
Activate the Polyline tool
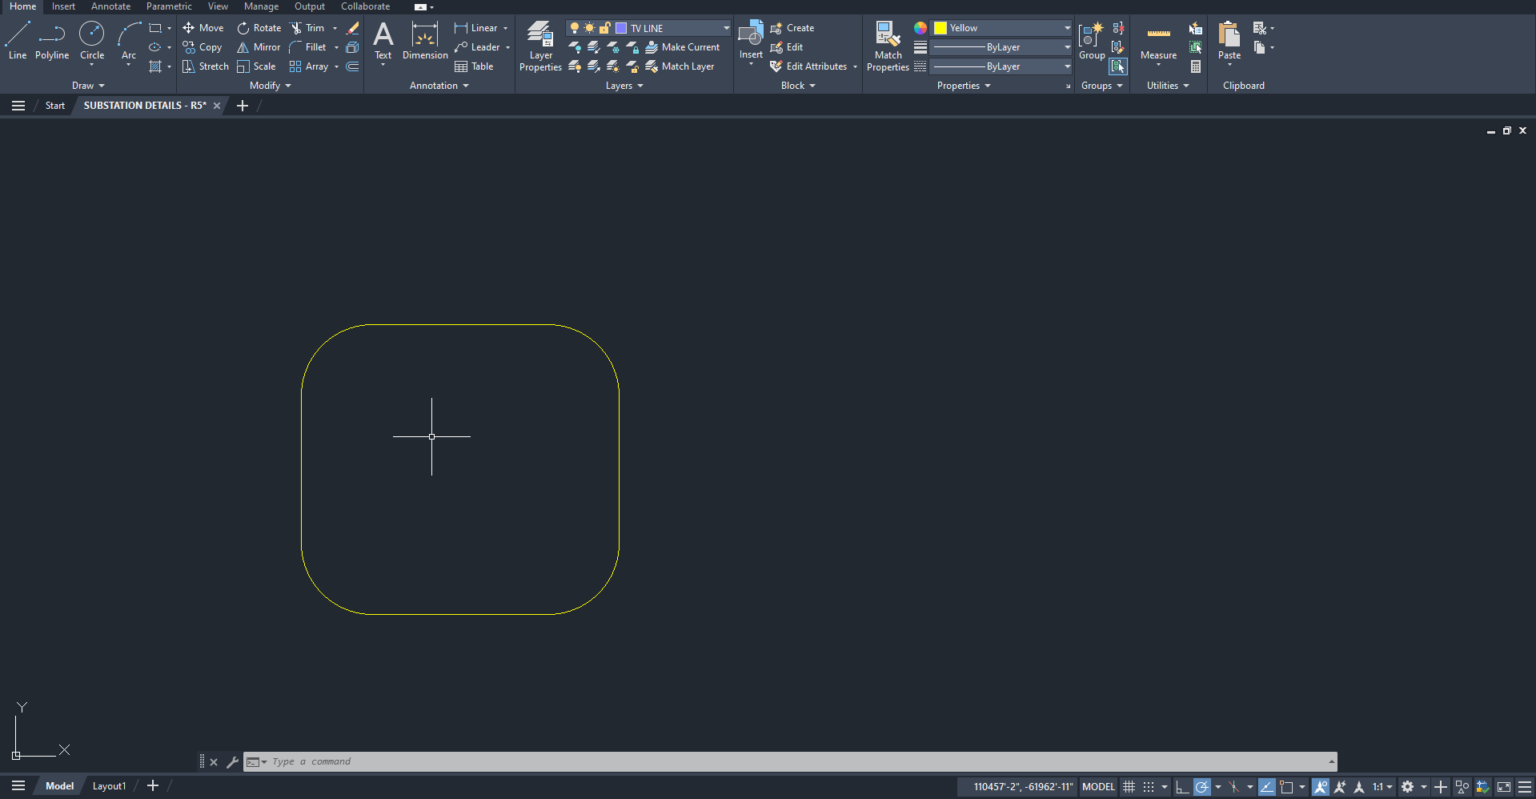pos(51,42)
